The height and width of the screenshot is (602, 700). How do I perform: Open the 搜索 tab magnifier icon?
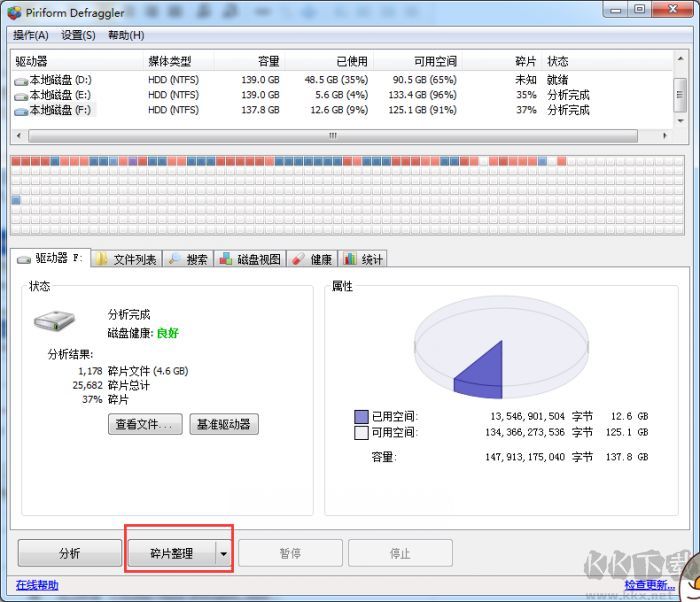pos(175,259)
